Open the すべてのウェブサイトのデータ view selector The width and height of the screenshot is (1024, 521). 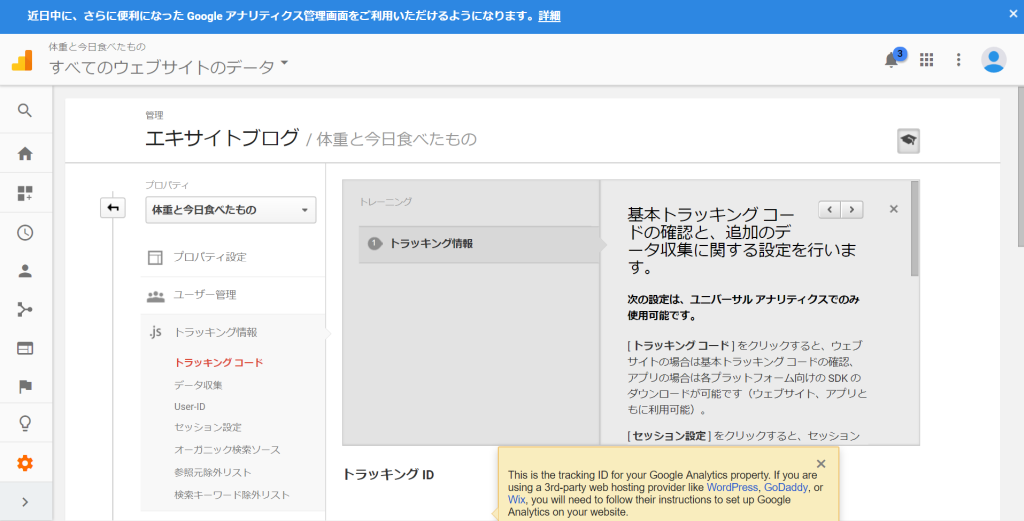[x=168, y=66]
